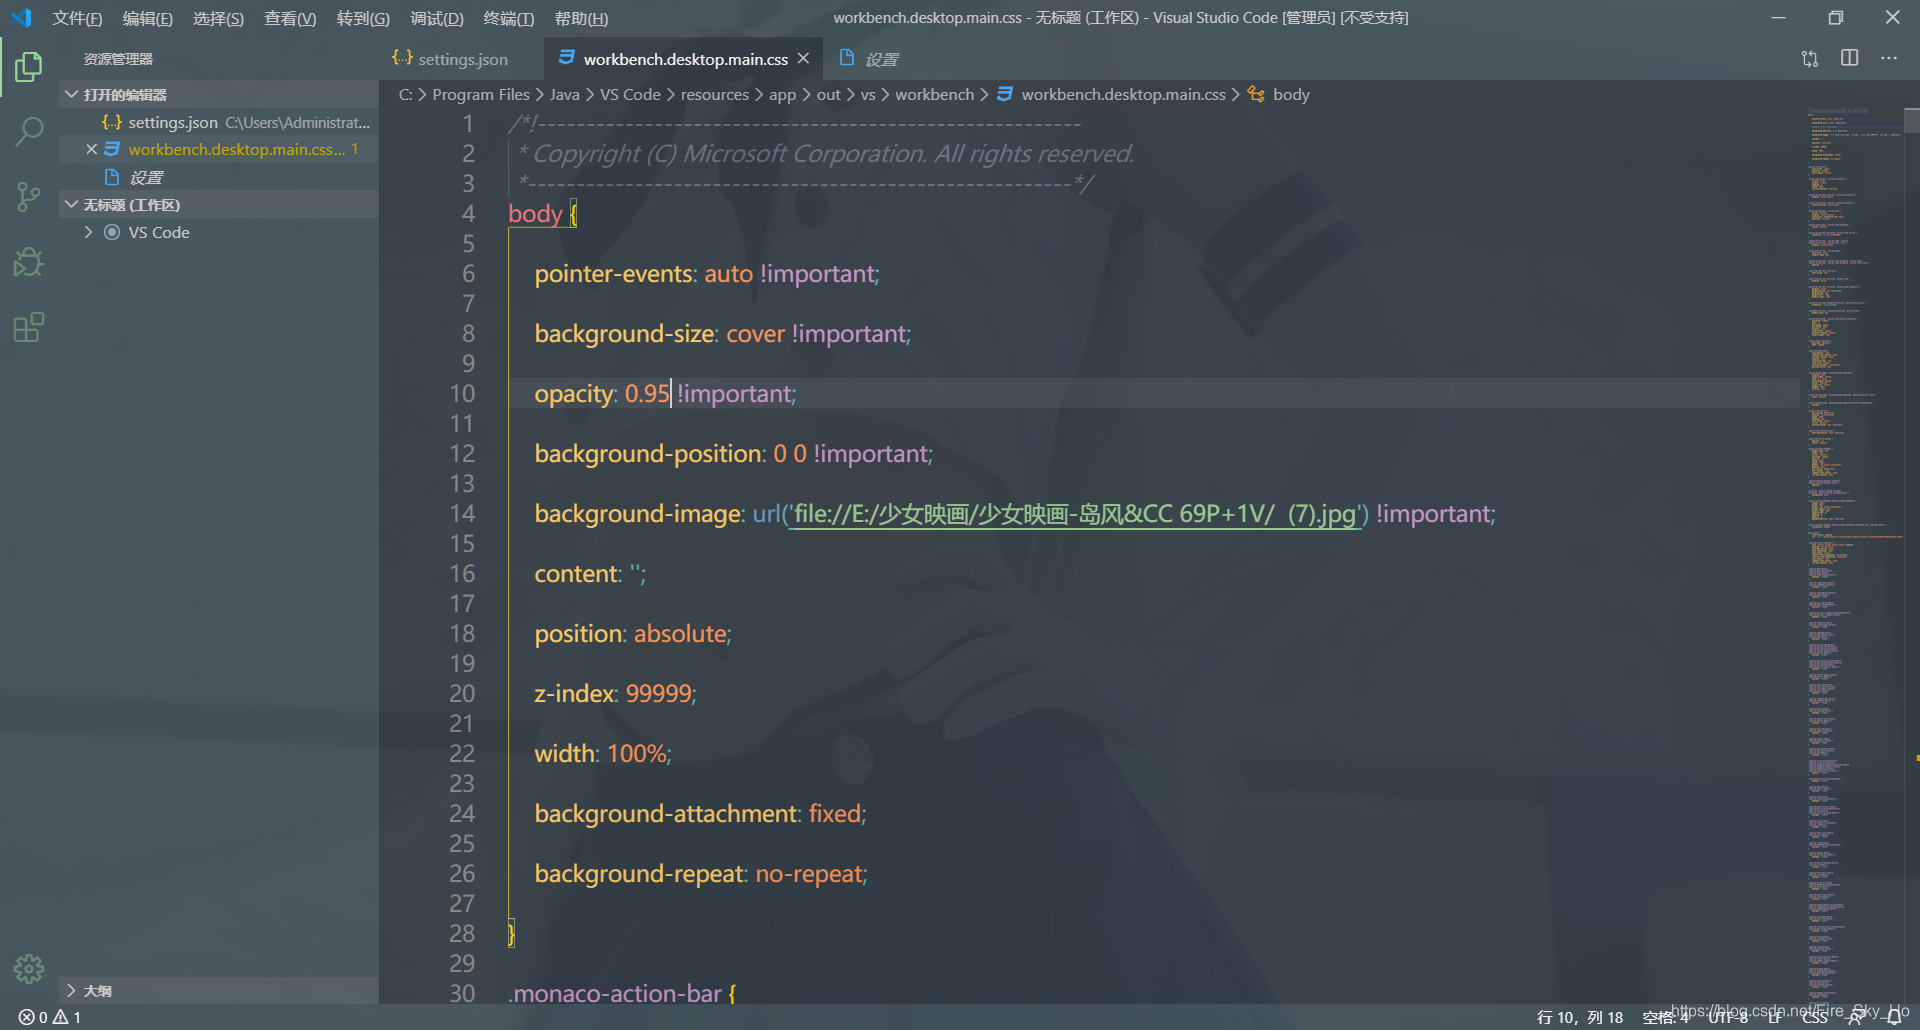The height and width of the screenshot is (1030, 1920).
Task: Click UTF-8 encoding in the status bar
Action: click(1730, 1016)
